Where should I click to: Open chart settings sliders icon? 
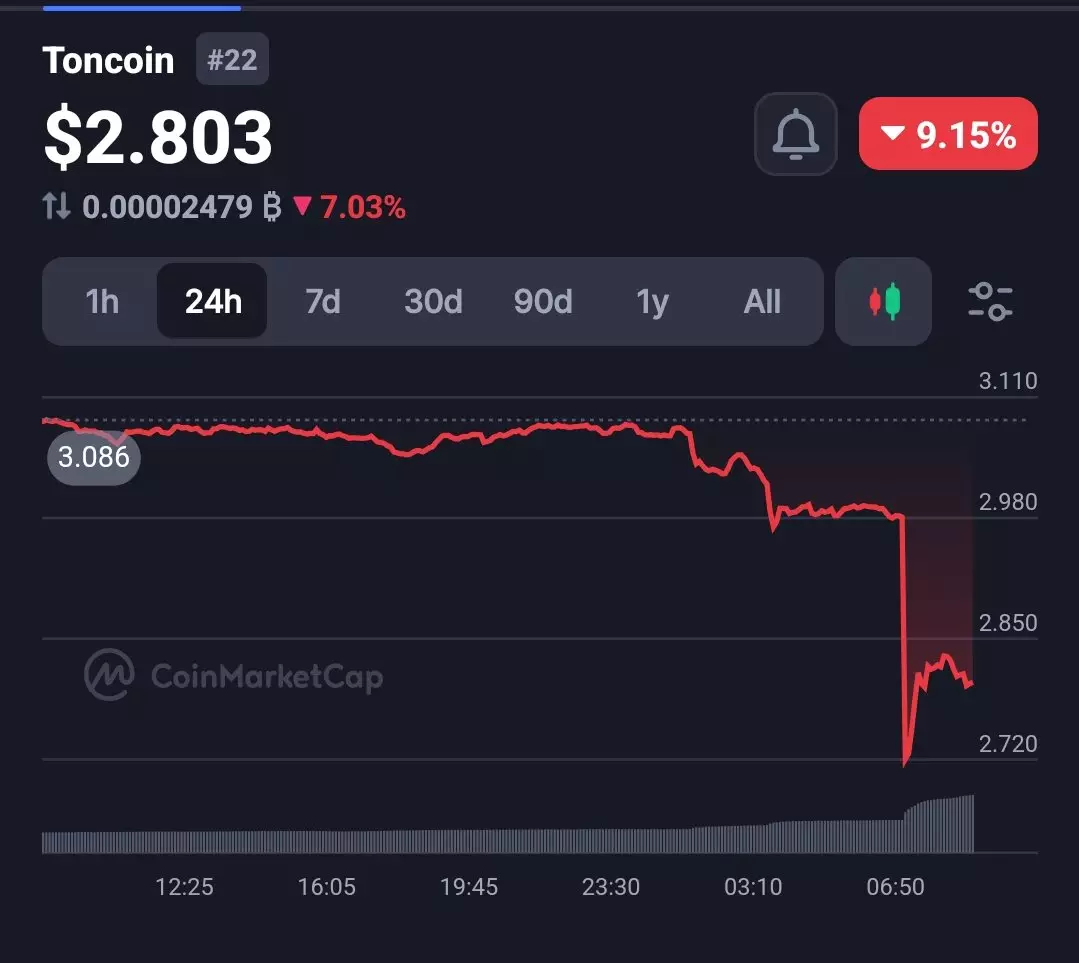tap(990, 301)
